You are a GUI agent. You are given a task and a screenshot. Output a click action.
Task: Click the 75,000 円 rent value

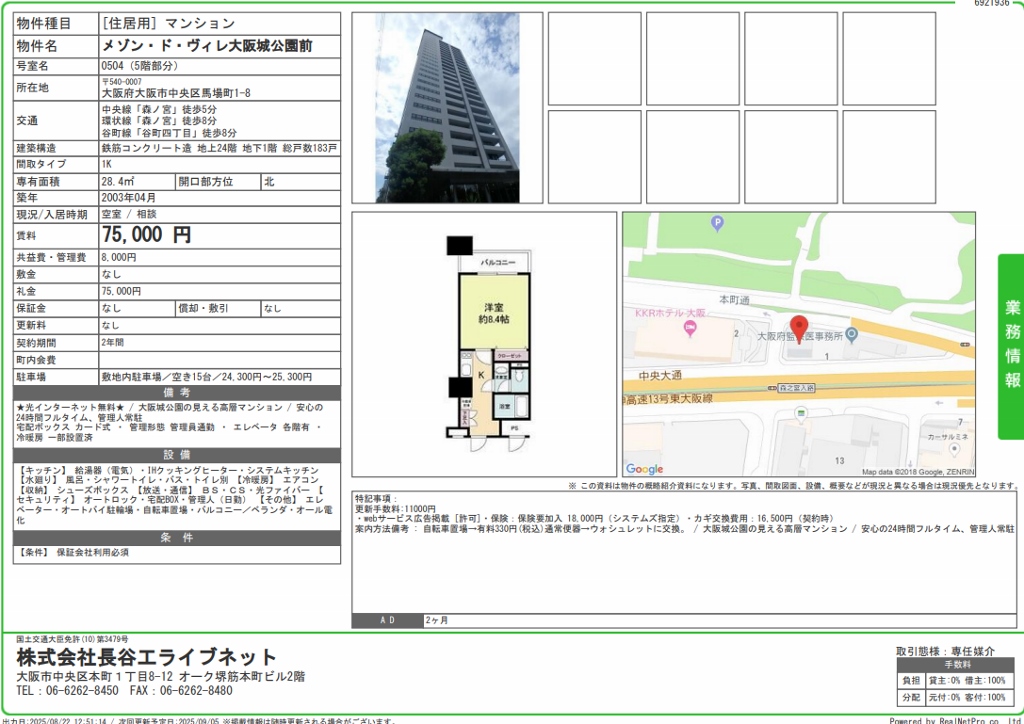click(147, 235)
